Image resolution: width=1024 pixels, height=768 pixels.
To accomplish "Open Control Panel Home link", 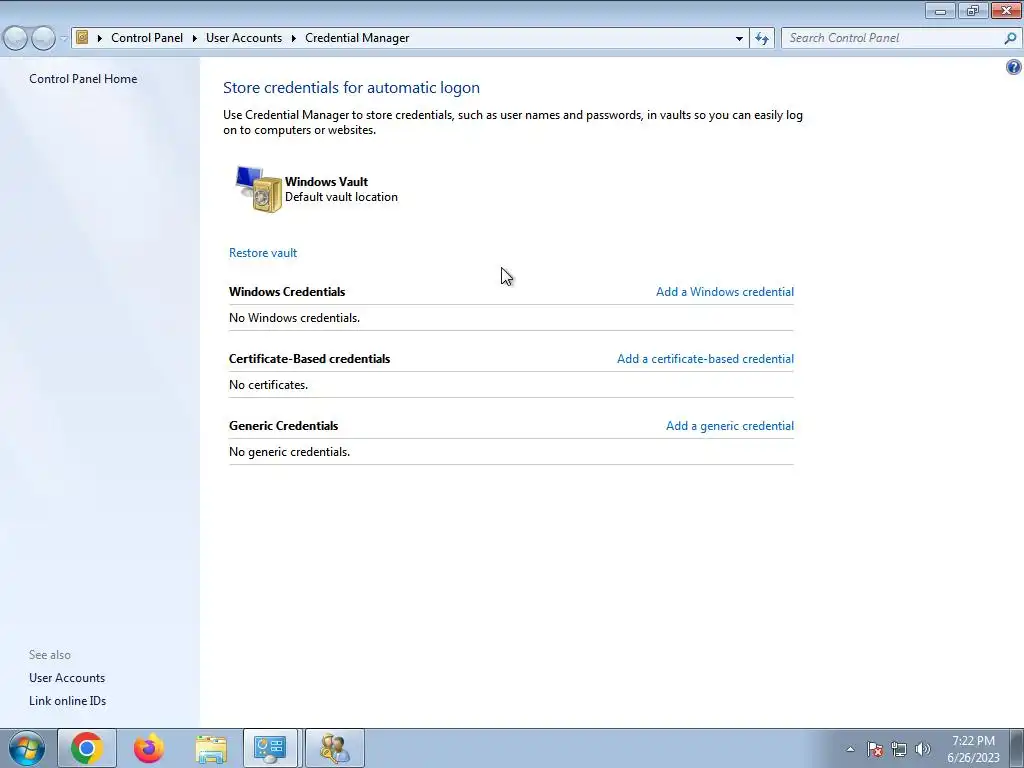I will click(83, 79).
